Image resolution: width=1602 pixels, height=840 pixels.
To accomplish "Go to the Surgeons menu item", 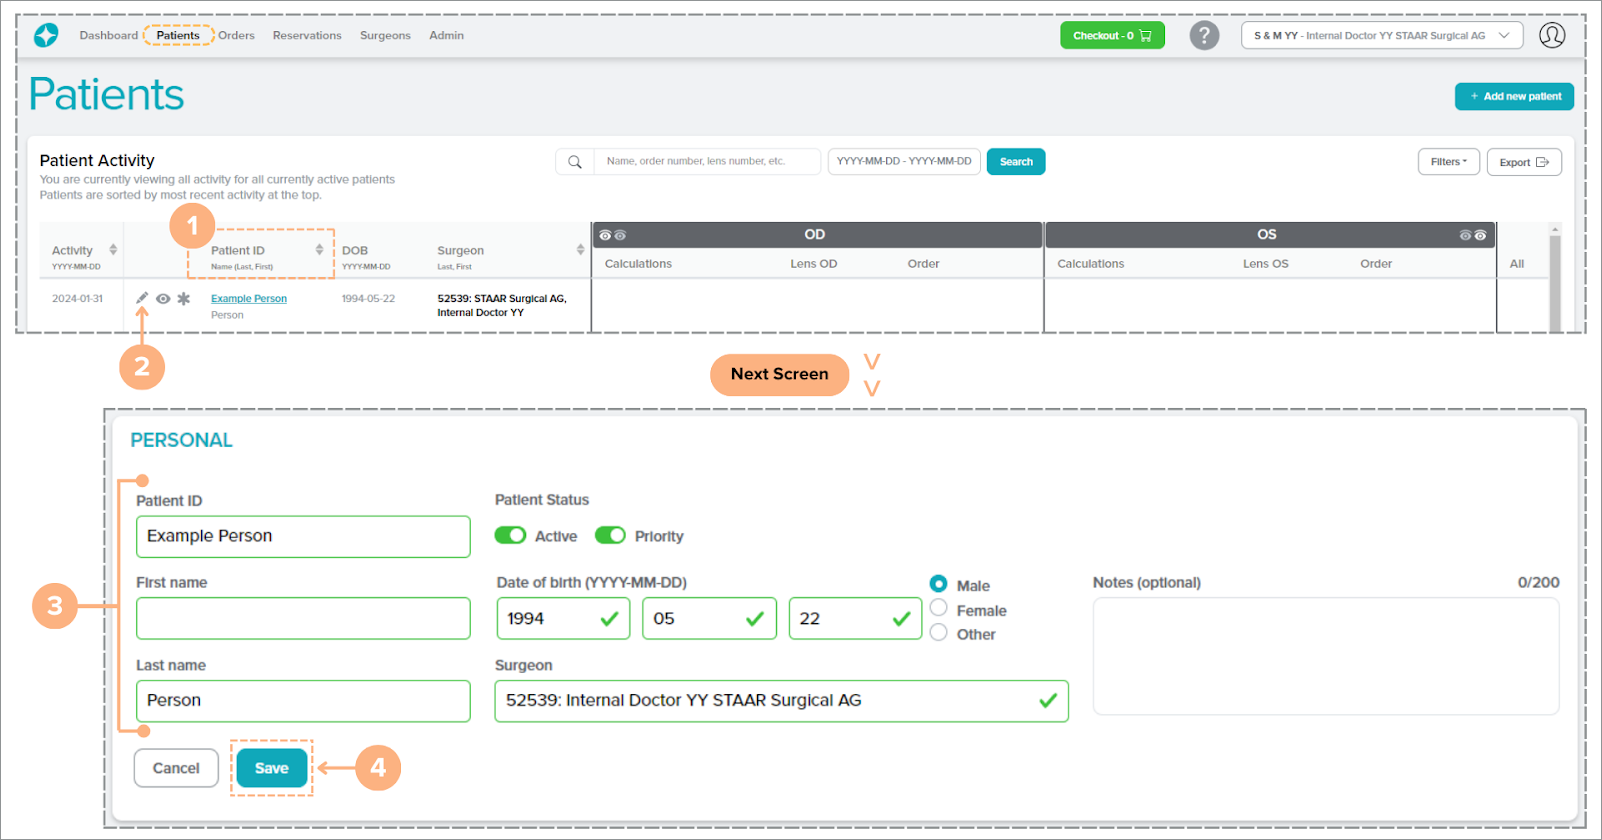I will (385, 35).
